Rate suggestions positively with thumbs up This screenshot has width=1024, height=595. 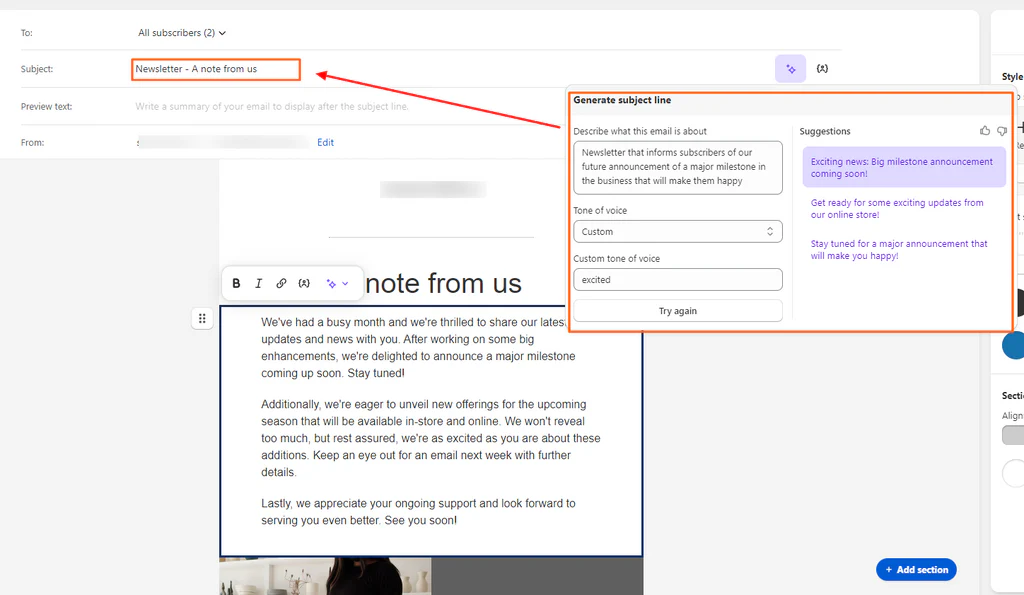click(984, 131)
